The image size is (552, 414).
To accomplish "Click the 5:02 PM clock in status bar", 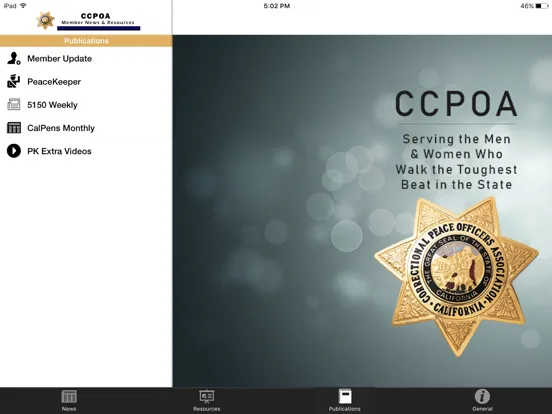I will coord(277,6).
